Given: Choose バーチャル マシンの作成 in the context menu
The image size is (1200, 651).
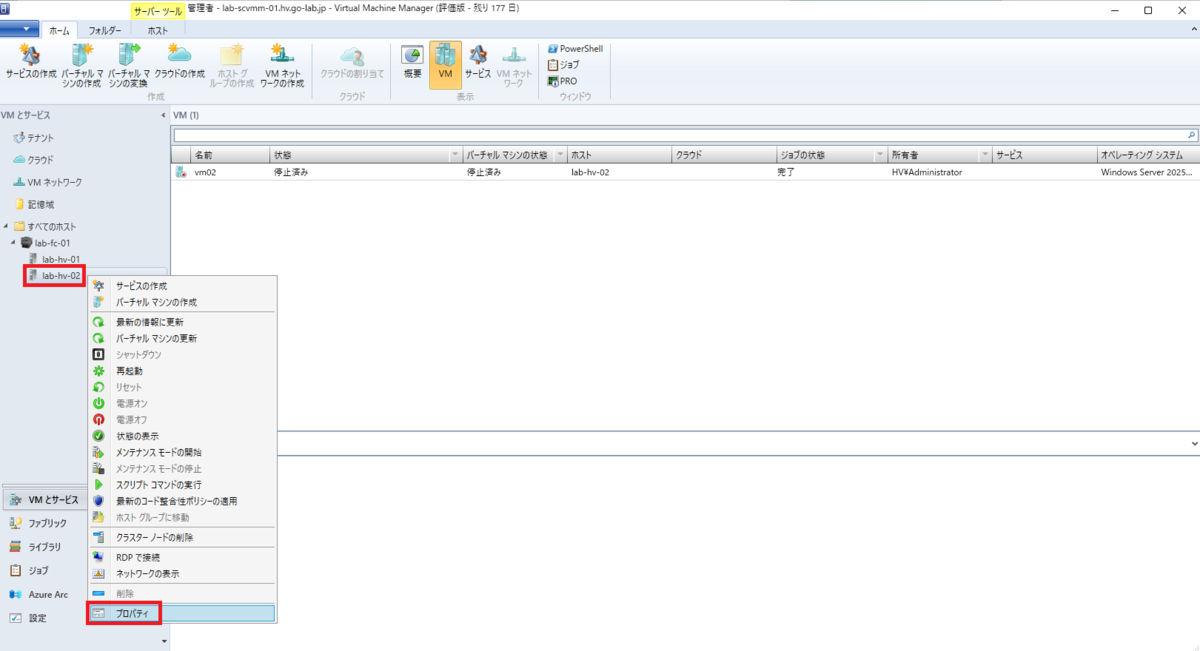Looking at the screenshot, I should 183,302.
